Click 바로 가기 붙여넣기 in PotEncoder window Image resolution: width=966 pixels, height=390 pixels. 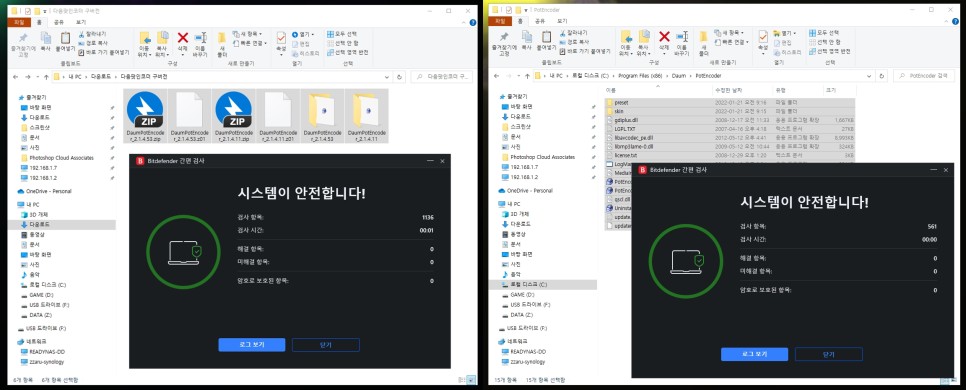(585, 52)
